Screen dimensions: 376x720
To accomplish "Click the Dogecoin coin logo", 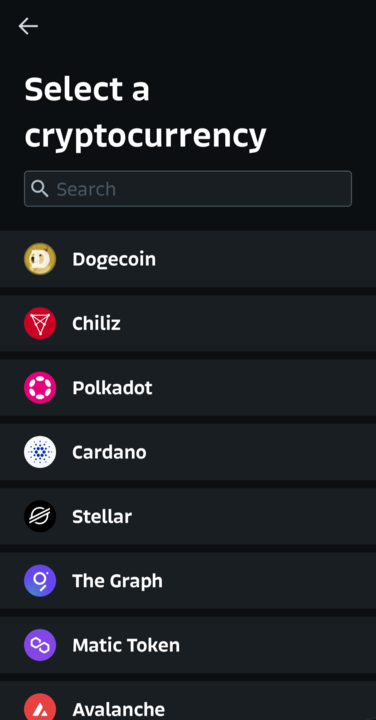I will click(x=40, y=259).
